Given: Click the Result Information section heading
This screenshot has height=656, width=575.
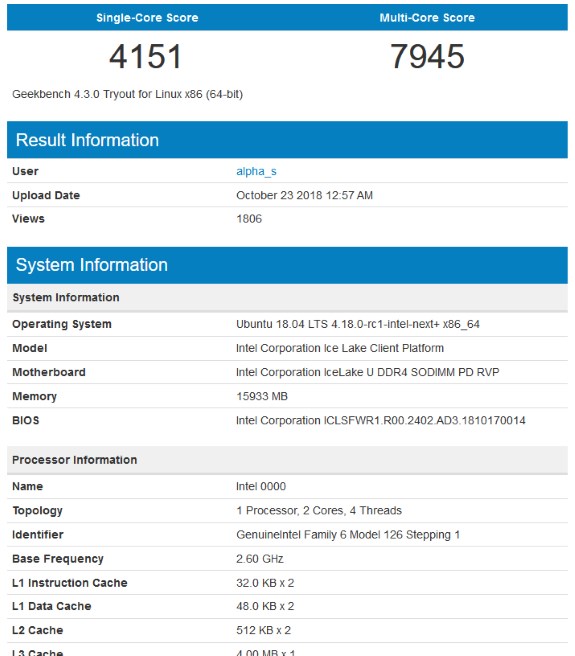Looking at the screenshot, I should point(87,140).
